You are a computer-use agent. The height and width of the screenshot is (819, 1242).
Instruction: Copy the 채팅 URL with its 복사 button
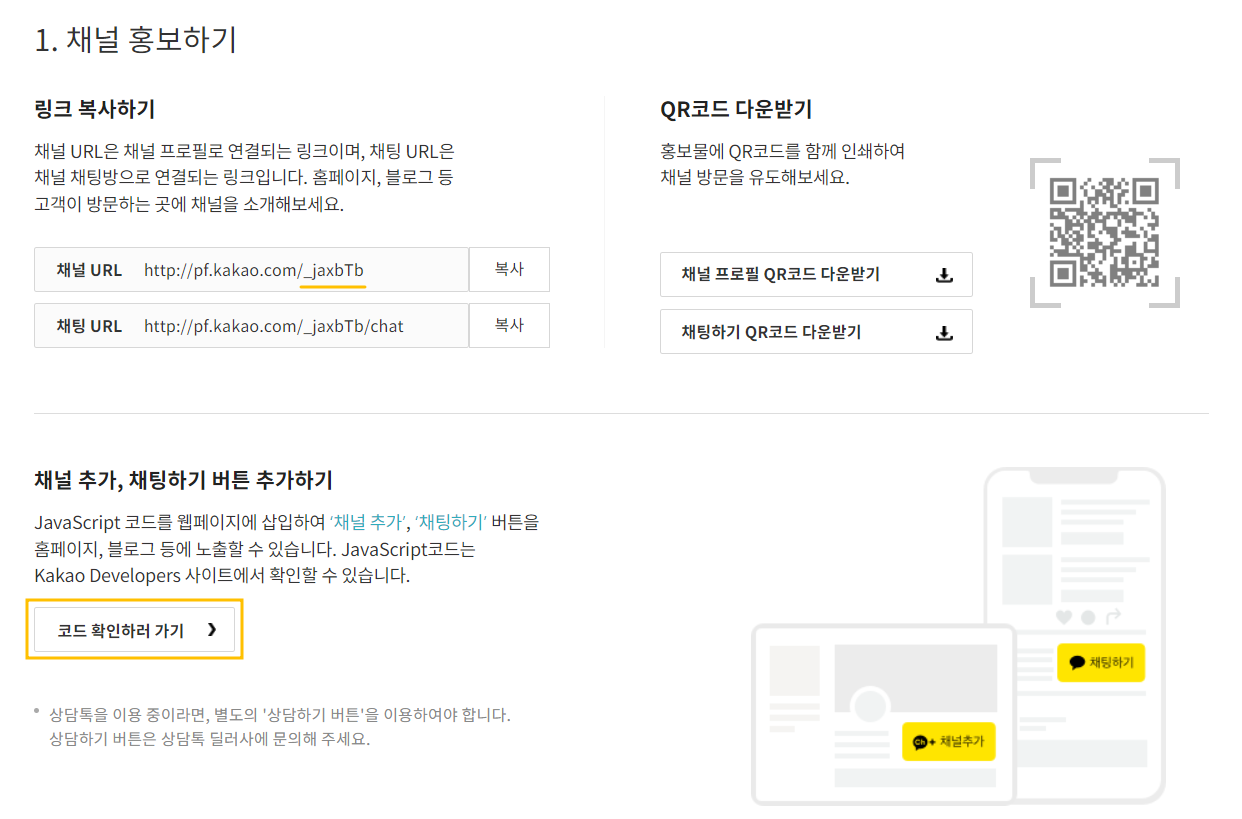click(509, 325)
